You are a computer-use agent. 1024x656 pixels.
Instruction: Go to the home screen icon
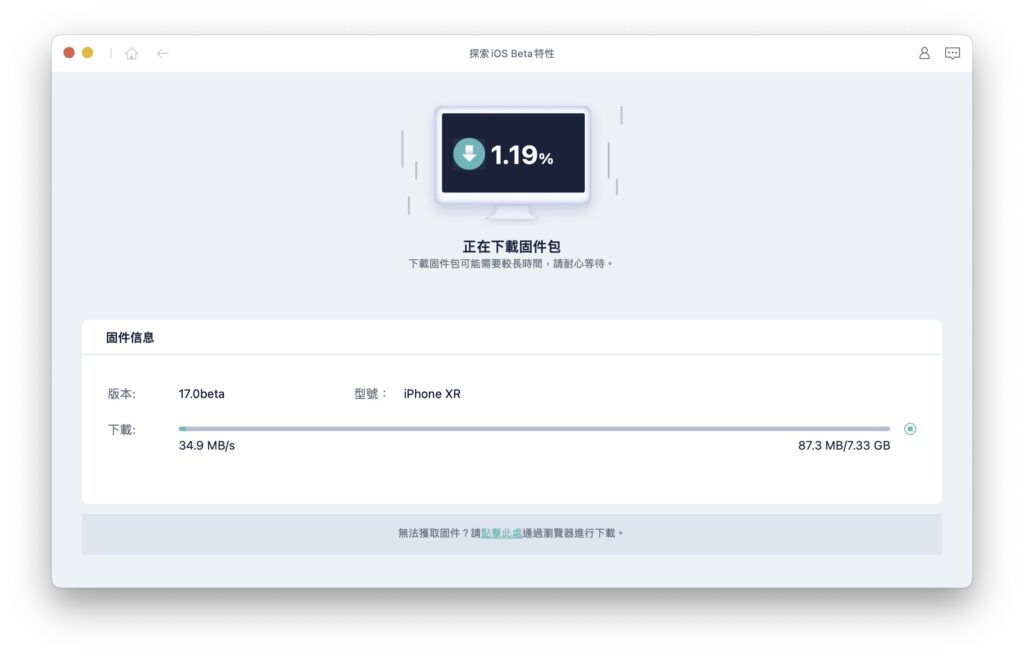131,54
